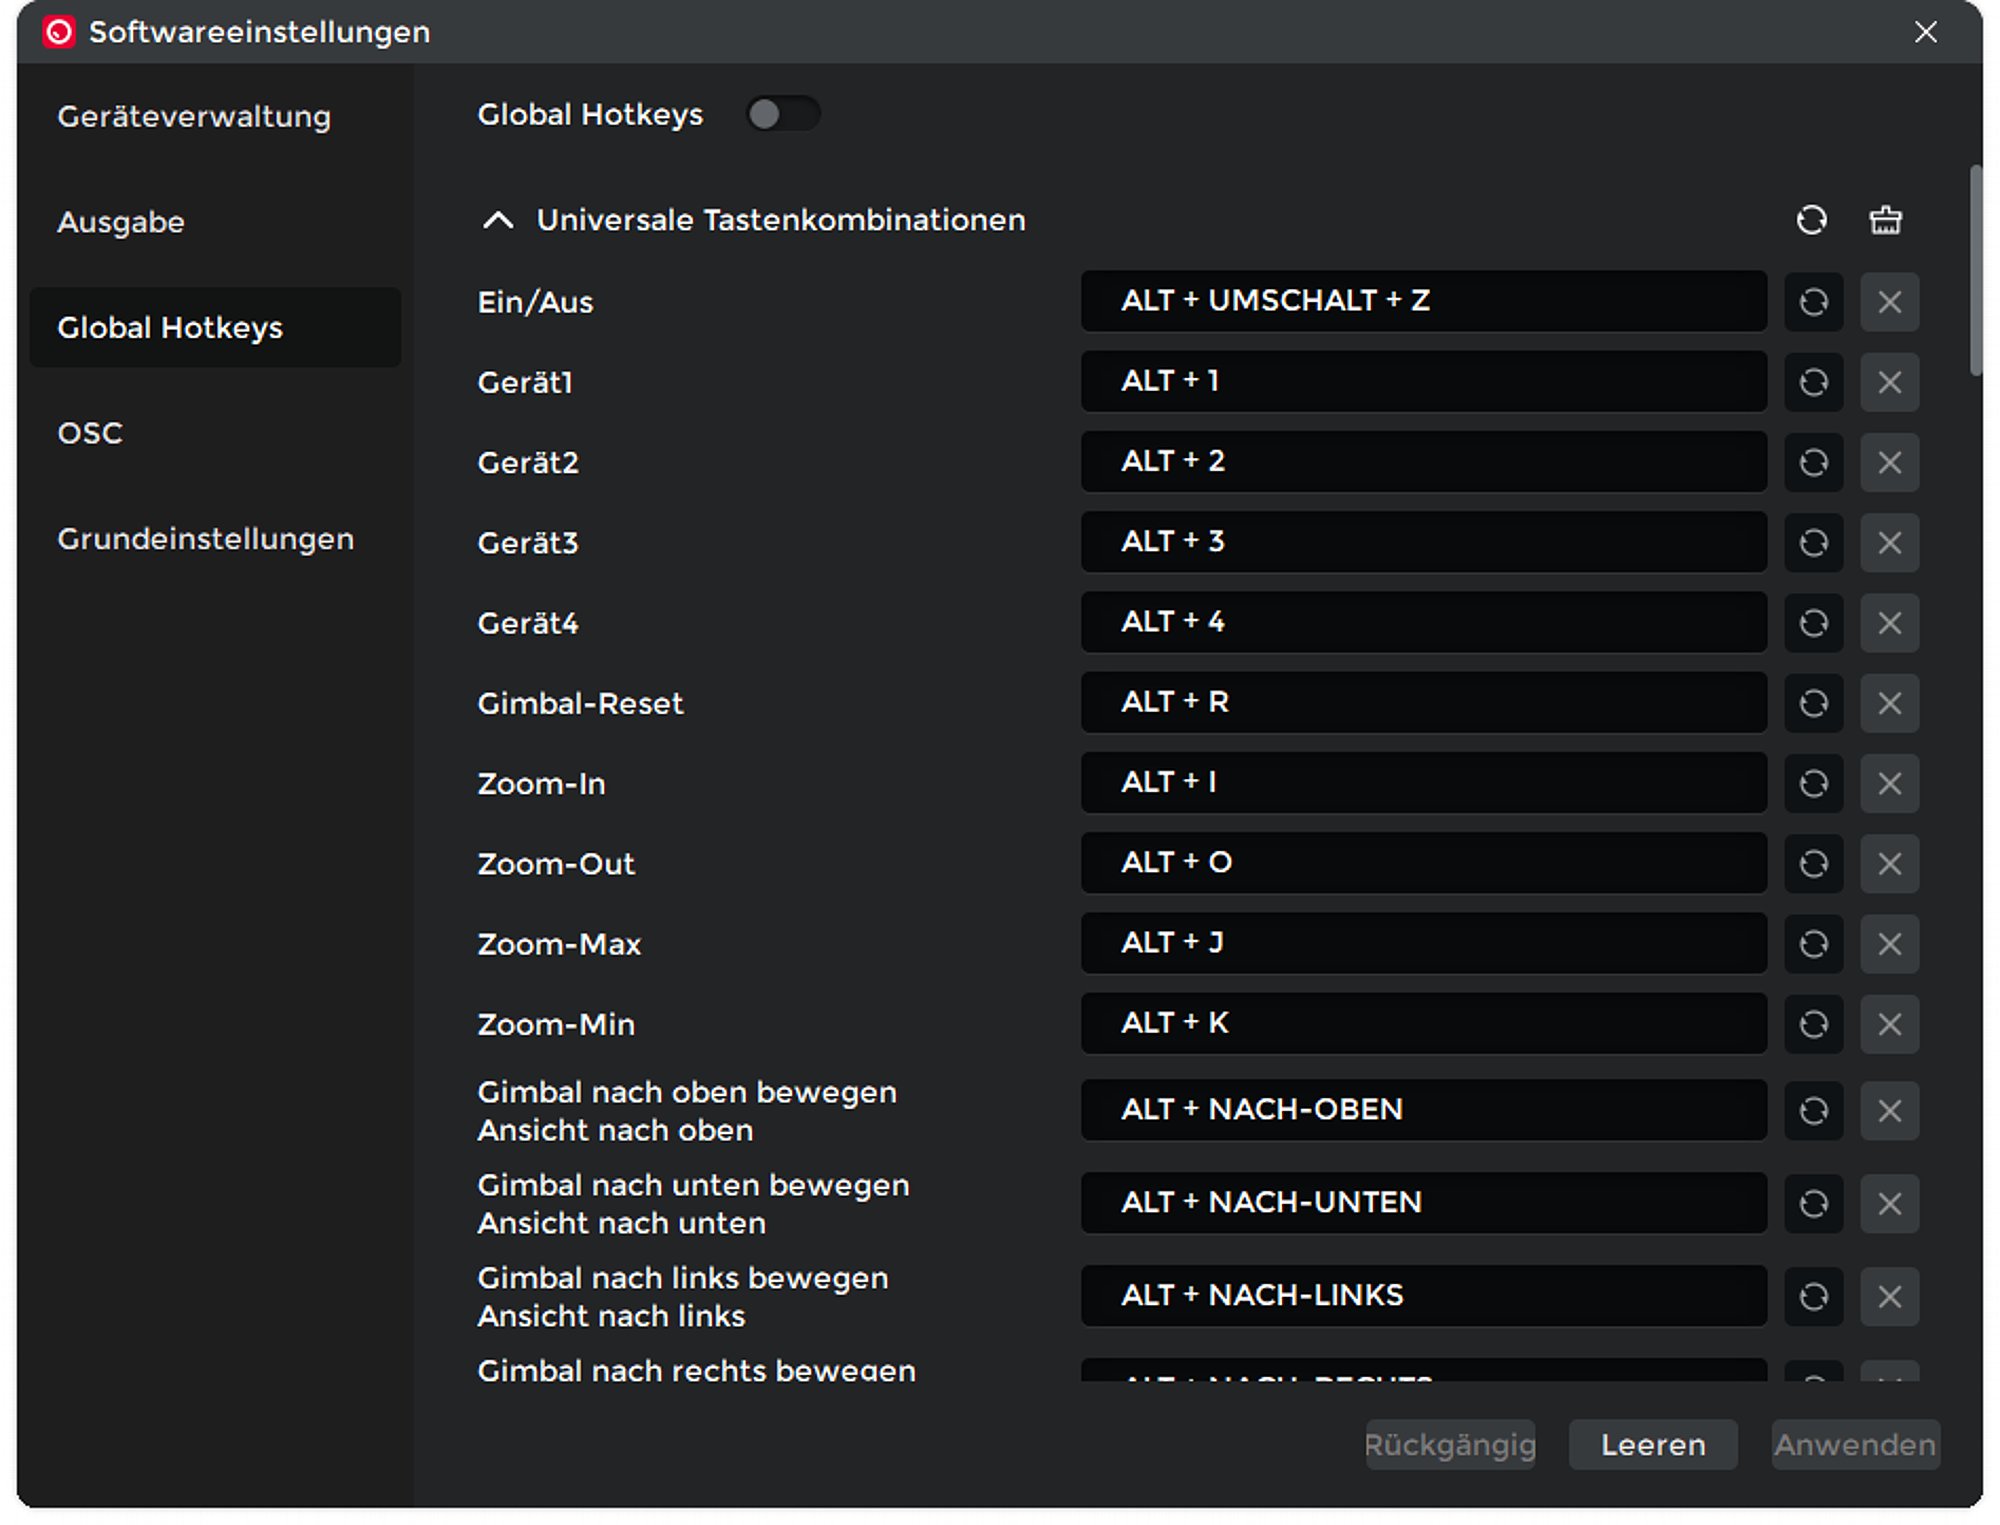Screen dimensions: 2000x1525
Task: Click the Zoom-Out hotkey input field
Action: pyautogui.click(x=1422, y=863)
